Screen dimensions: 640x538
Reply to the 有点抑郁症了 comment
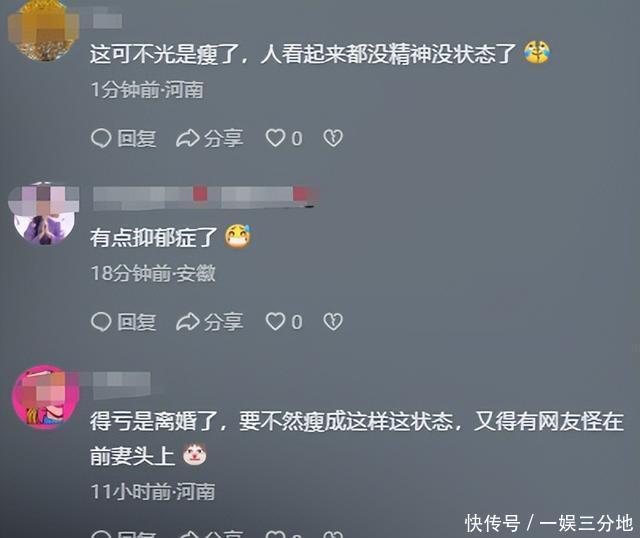click(x=124, y=322)
